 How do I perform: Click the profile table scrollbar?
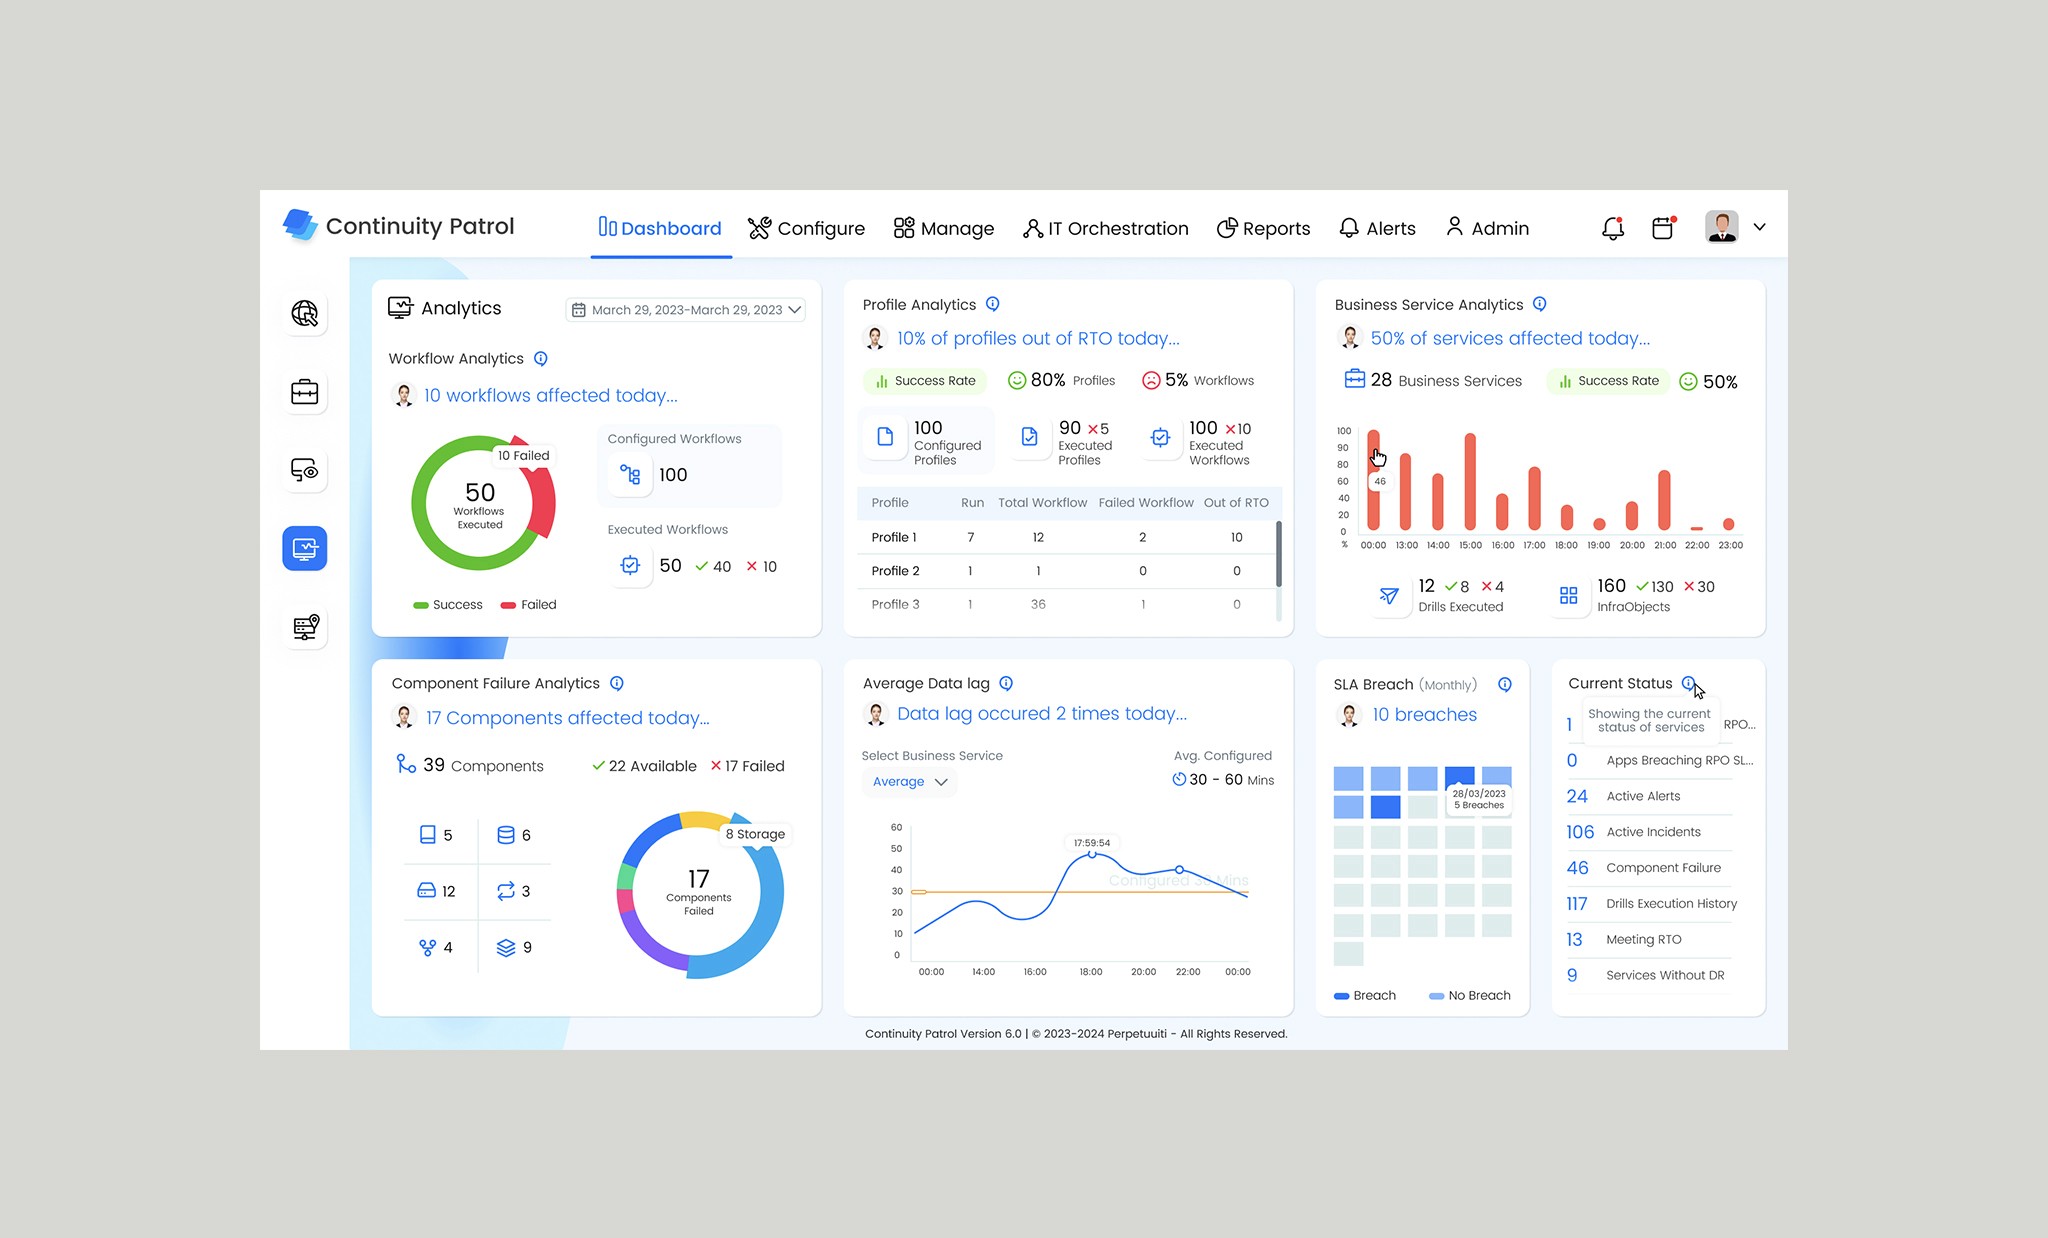pyautogui.click(x=1279, y=553)
